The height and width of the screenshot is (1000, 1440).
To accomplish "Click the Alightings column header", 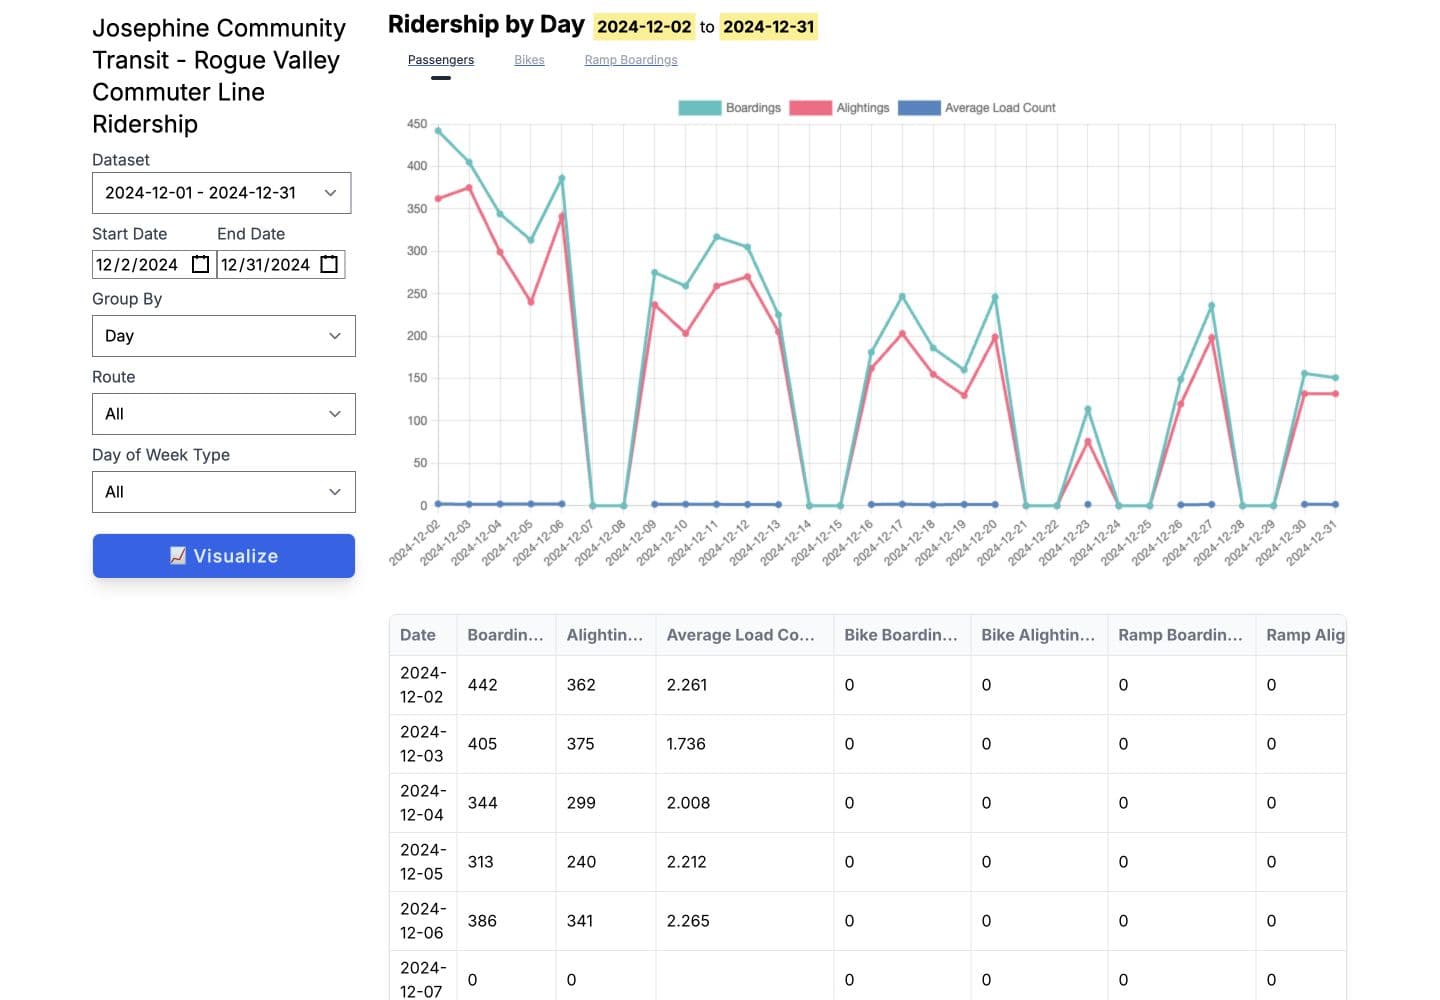I will 605,635.
